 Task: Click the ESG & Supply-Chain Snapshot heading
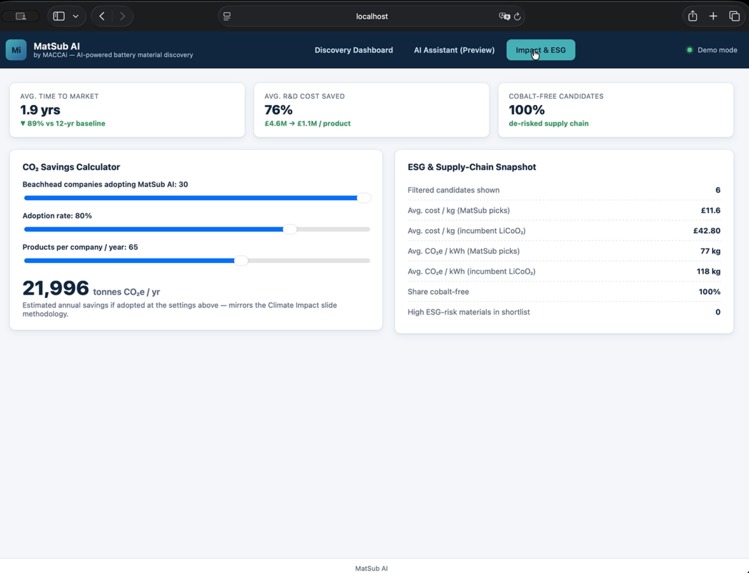(472, 167)
